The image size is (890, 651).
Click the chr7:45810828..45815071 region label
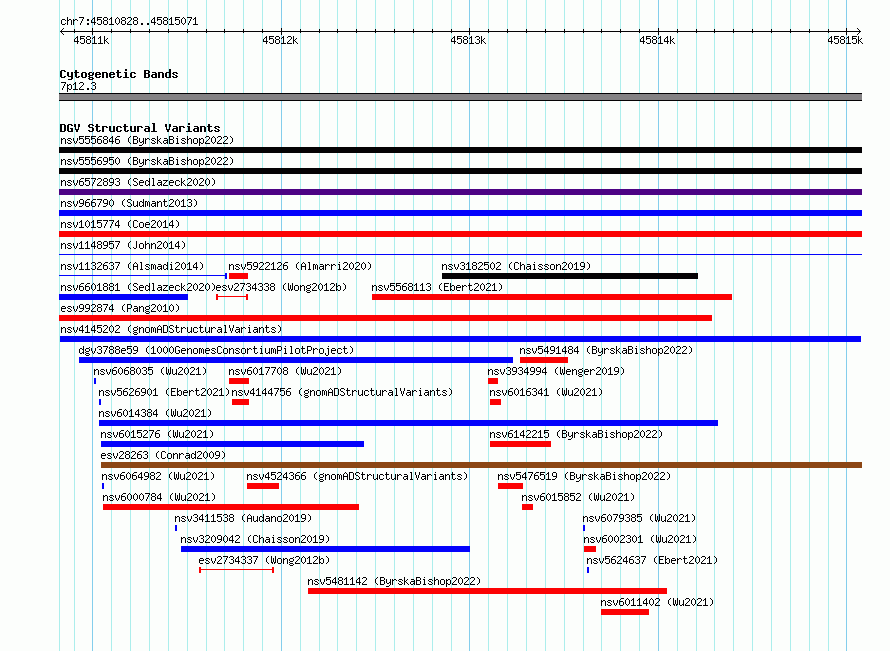tap(129, 21)
